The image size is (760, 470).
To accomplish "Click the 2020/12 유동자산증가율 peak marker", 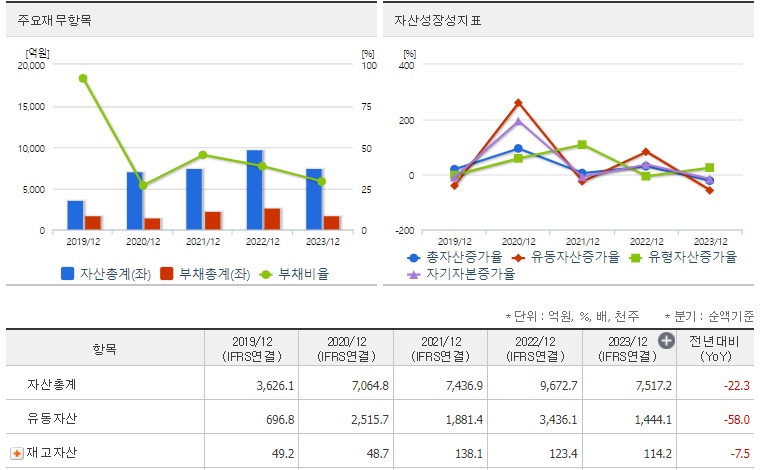I will coord(519,103).
